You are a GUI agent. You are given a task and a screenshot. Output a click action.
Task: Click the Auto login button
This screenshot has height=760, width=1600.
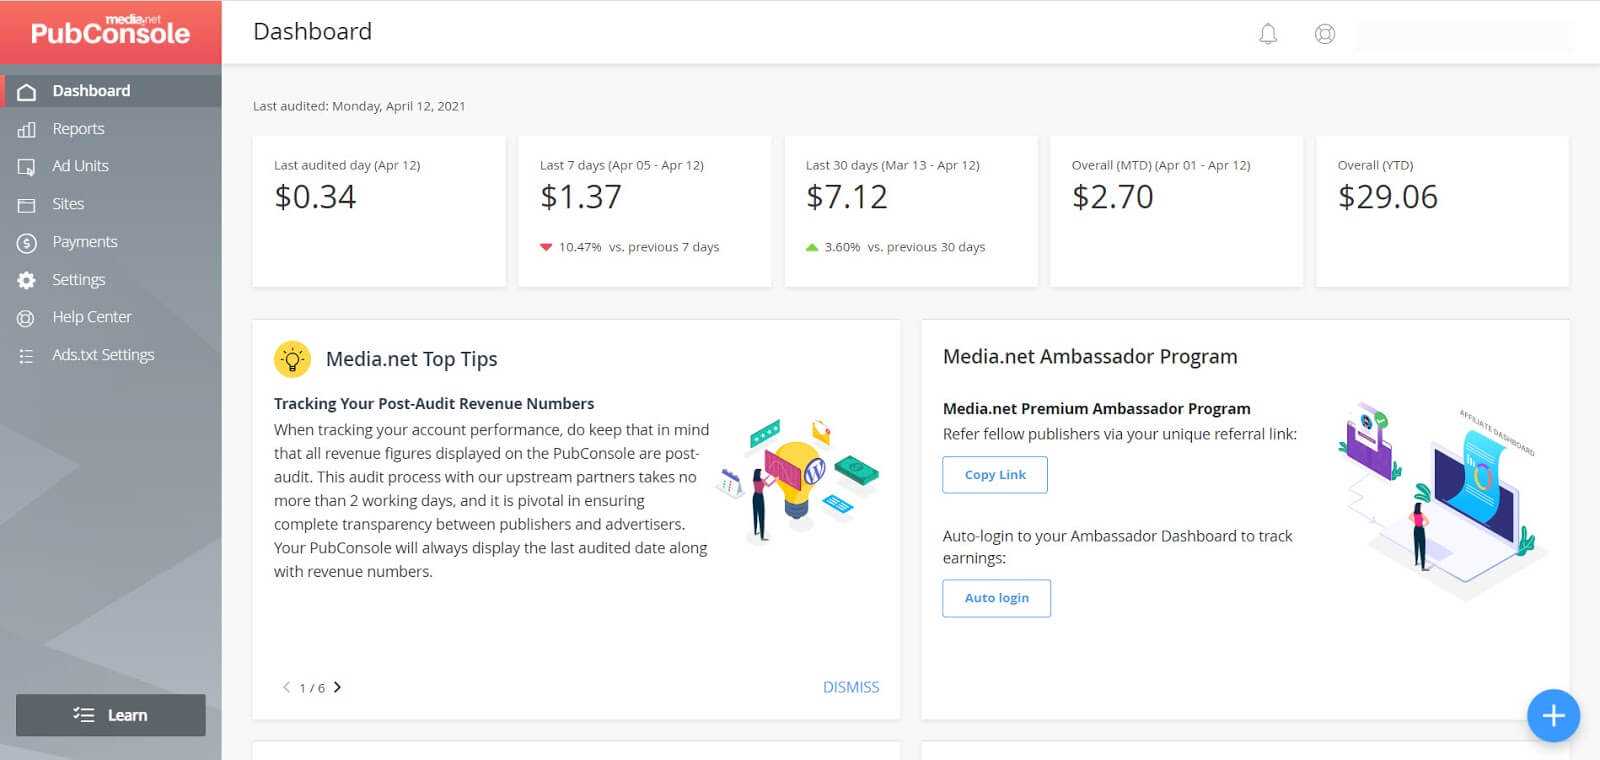[996, 598]
